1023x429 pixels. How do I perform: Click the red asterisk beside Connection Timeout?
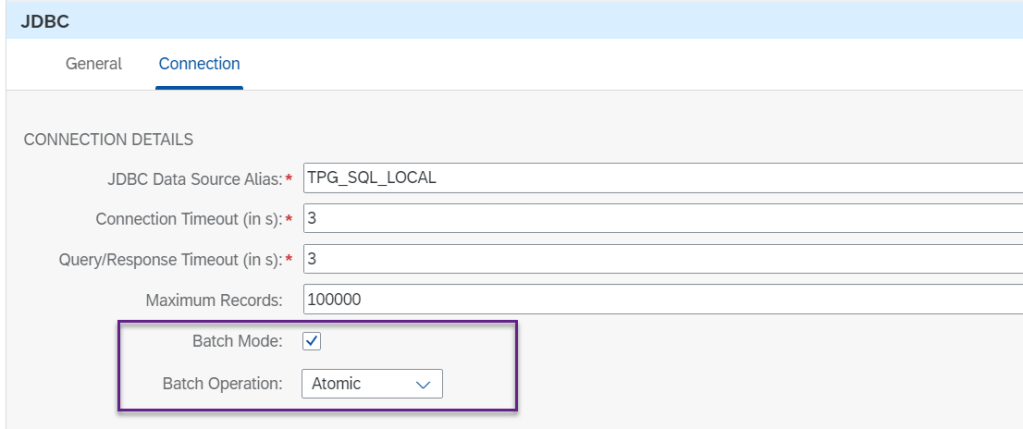coord(290,220)
